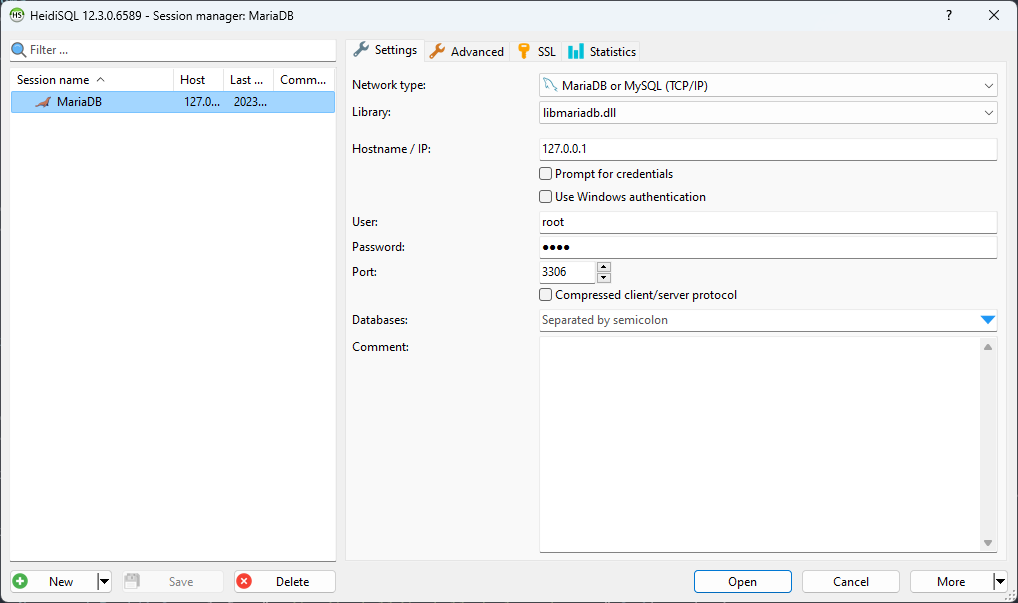Click the Comment column header in session list
Image resolution: width=1018 pixels, height=603 pixels.
[x=303, y=80]
